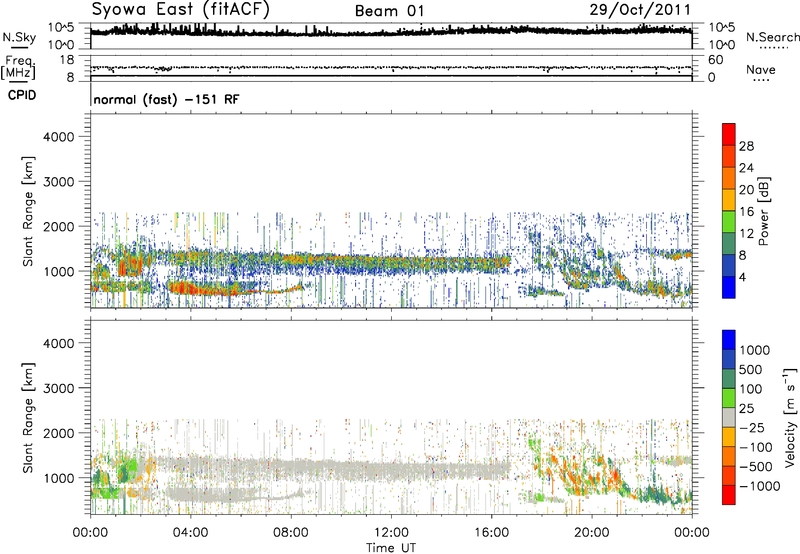Click the 'Time UT' axis label
The image size is (800, 554).
(x=391, y=547)
